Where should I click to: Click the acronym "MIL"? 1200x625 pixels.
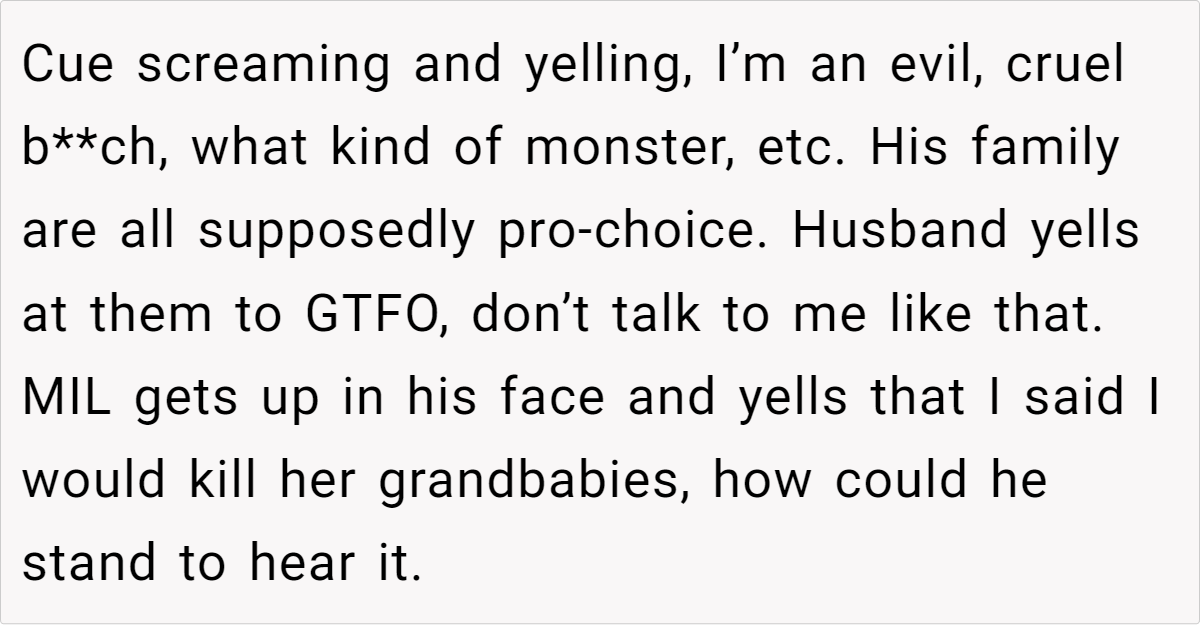click(x=66, y=398)
